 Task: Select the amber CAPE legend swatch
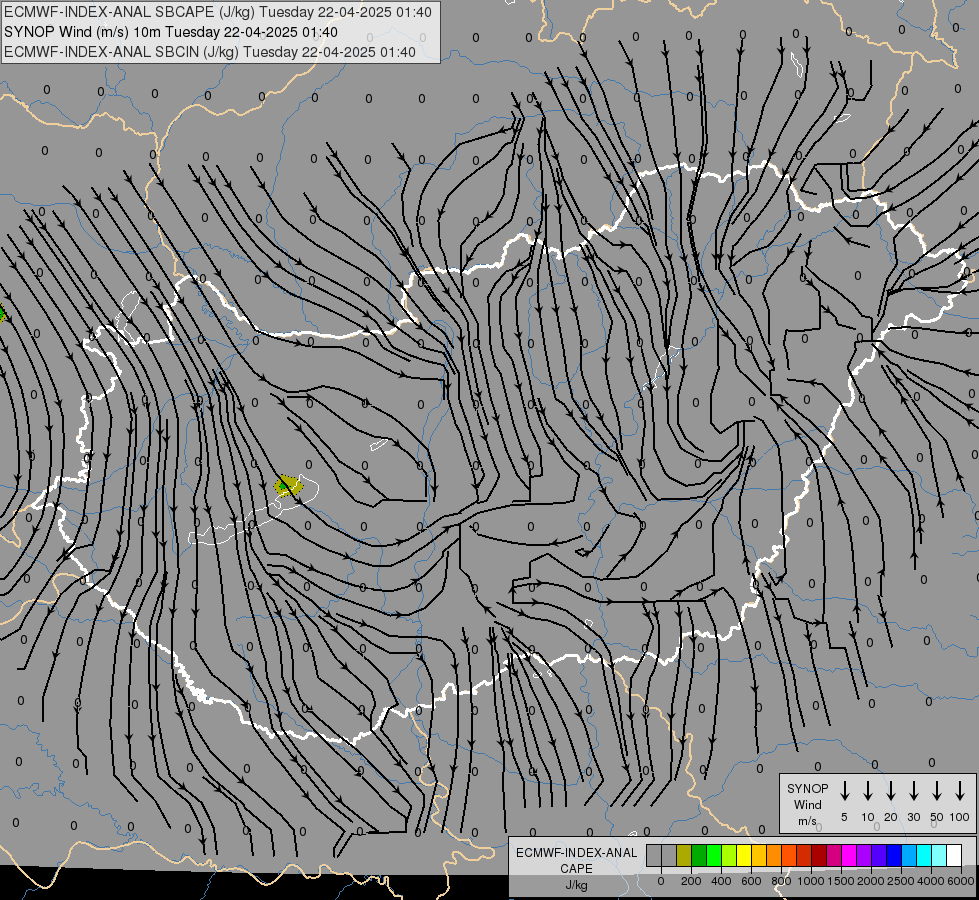coord(759,855)
